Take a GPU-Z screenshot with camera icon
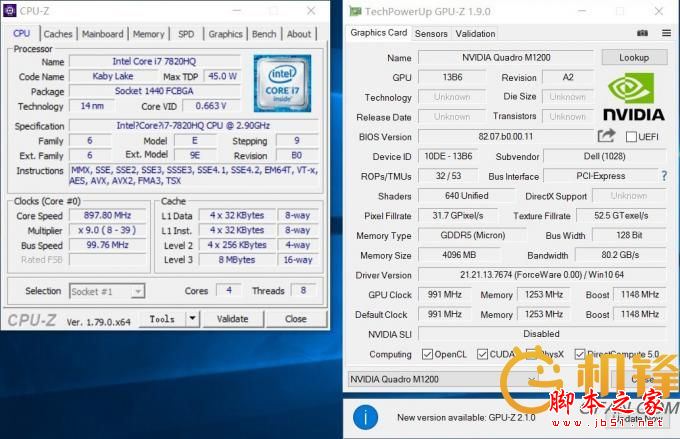The height and width of the screenshot is (439, 680). pos(642,33)
